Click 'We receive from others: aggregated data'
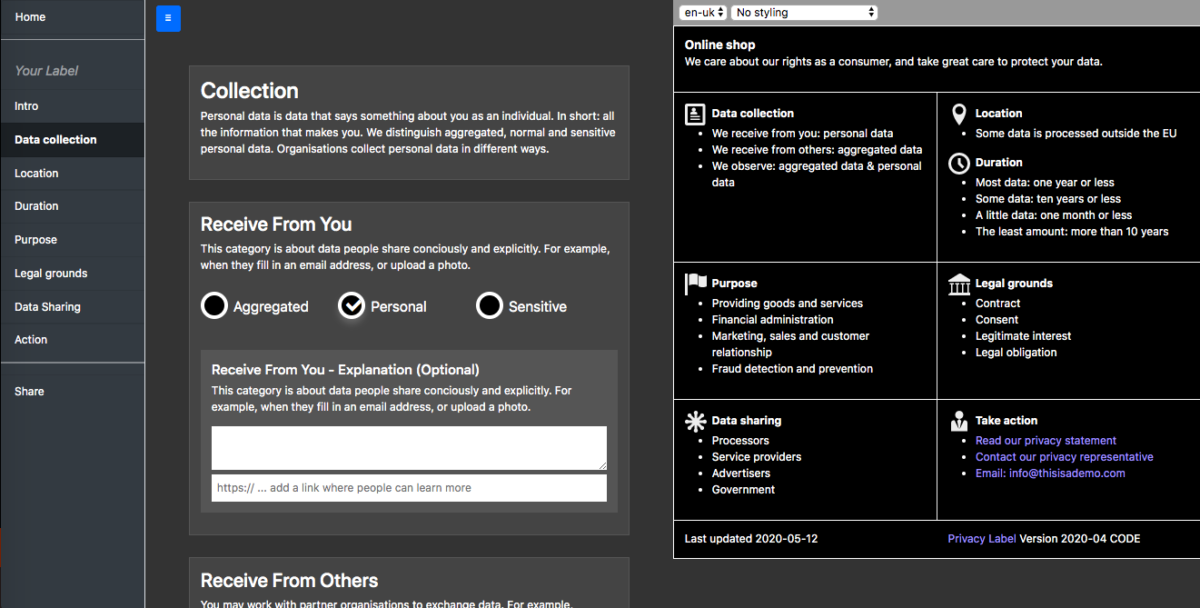 pos(817,150)
